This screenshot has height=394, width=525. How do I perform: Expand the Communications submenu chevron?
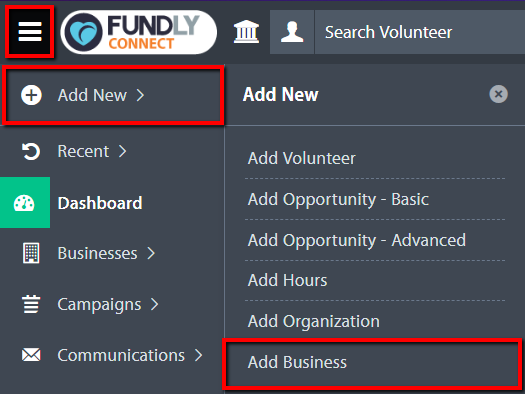coord(199,355)
